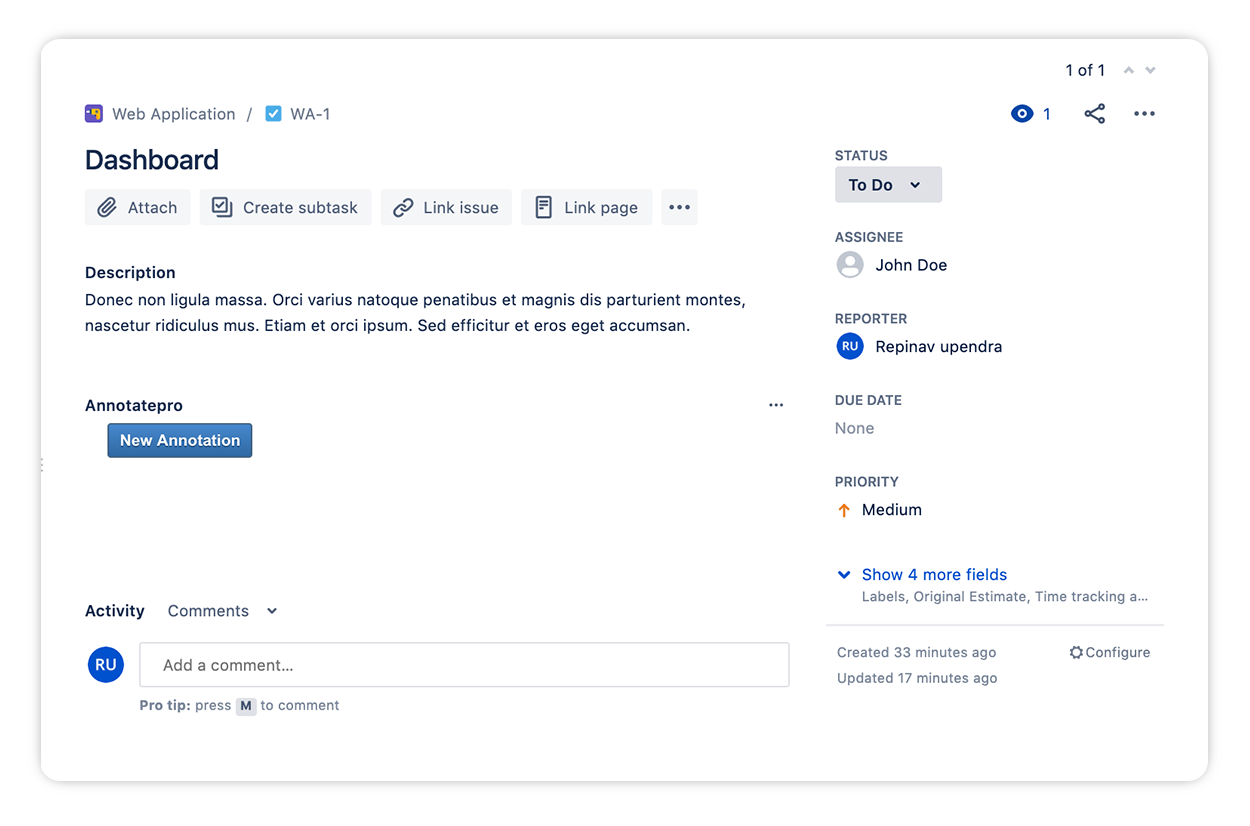Open the issue actions ellipsis menu
Screen dimensions: 1250x826
coord(1144,114)
